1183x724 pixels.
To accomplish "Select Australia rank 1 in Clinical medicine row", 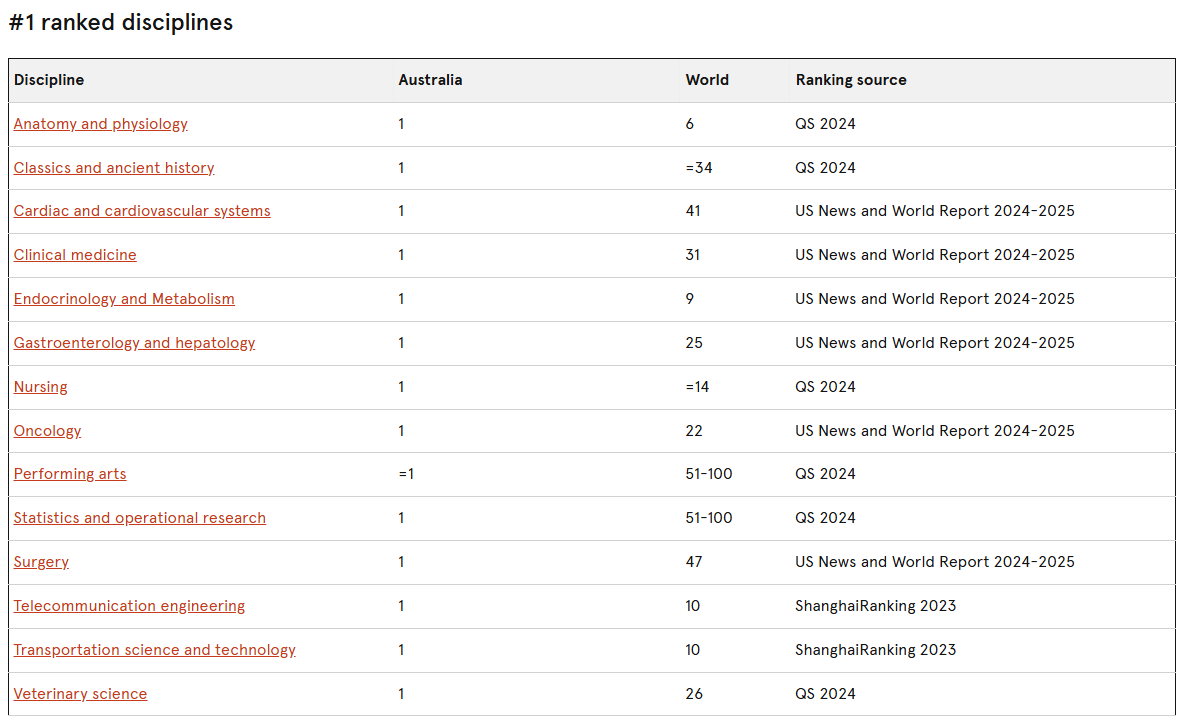I will (401, 255).
